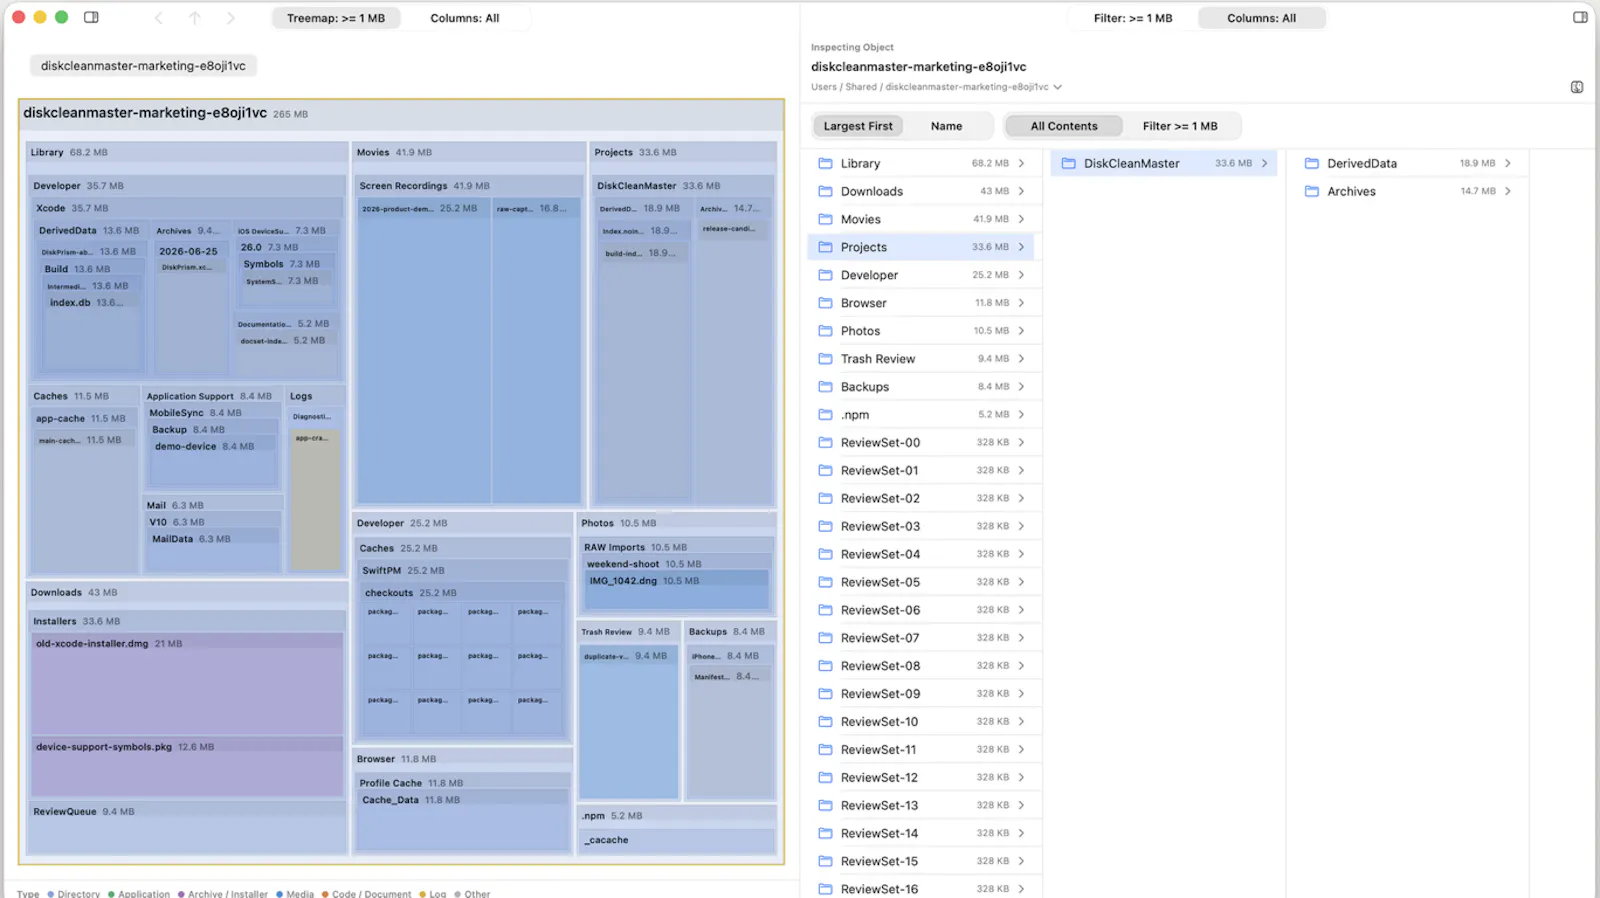The width and height of the screenshot is (1600, 898).
Task: Expand DerivedData row chevron
Action: click(x=1508, y=163)
